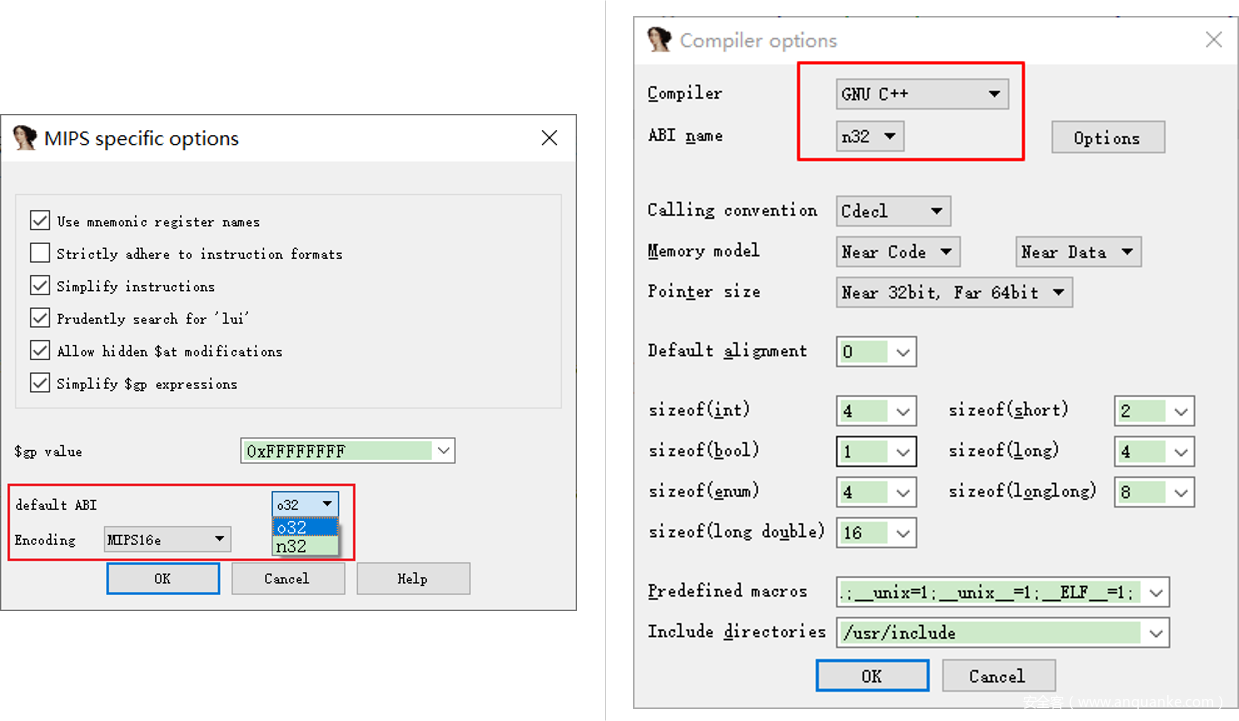
Task: Open the sizeof(long) dropdown
Action: pyautogui.click(x=1182, y=452)
